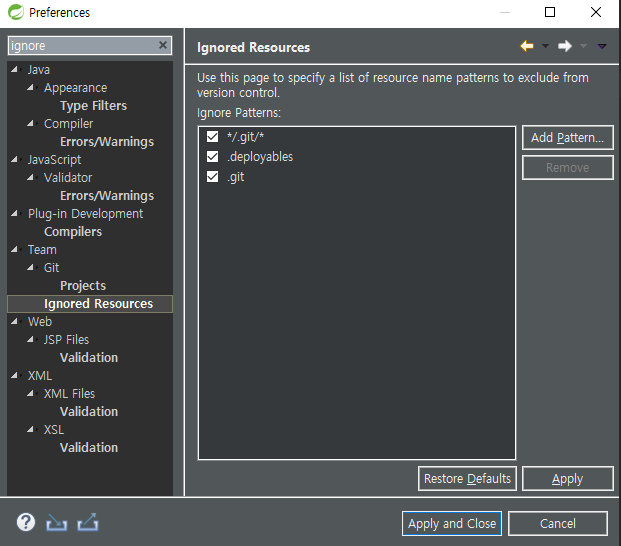Screen dimensions: 621x546
Task: Collapse the Plug-in Development node
Action: pos(14,213)
